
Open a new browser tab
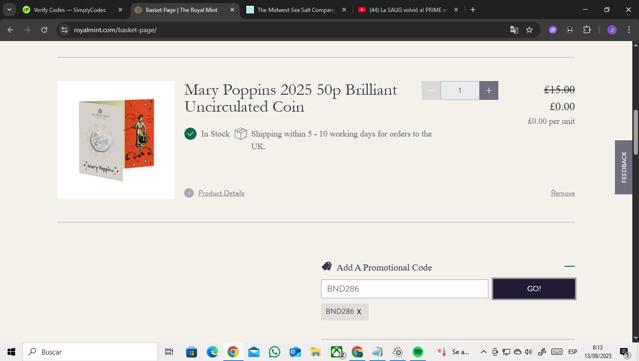click(473, 10)
